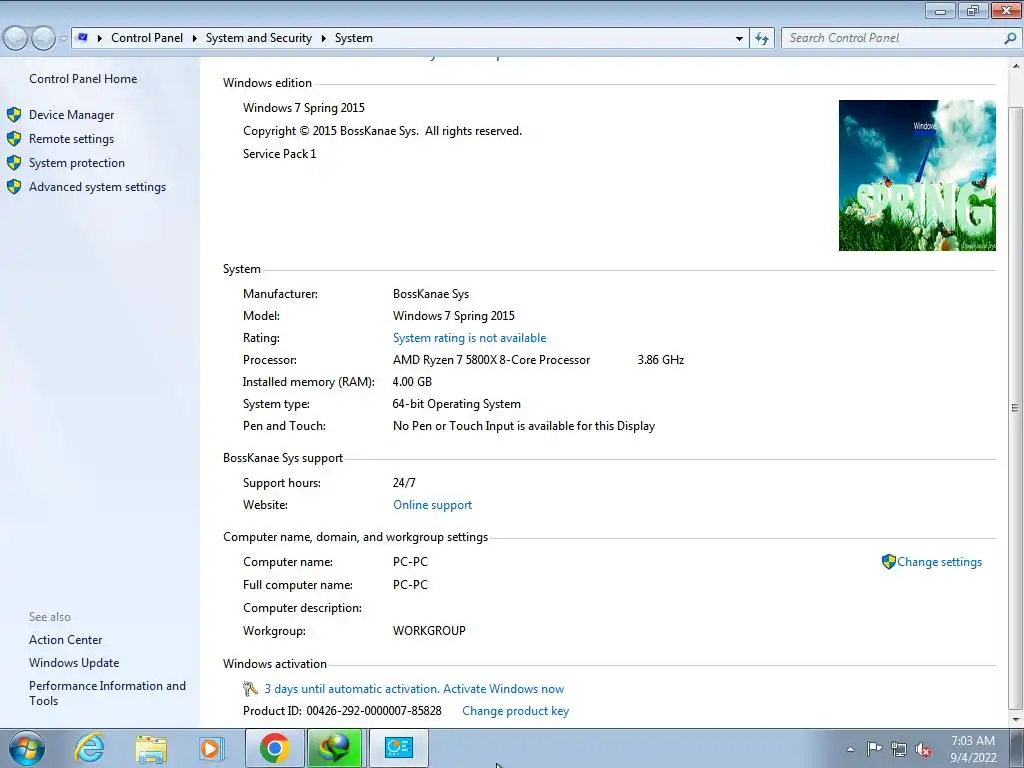
Task: Click the shield icon beside Device Manager
Action: (14, 115)
